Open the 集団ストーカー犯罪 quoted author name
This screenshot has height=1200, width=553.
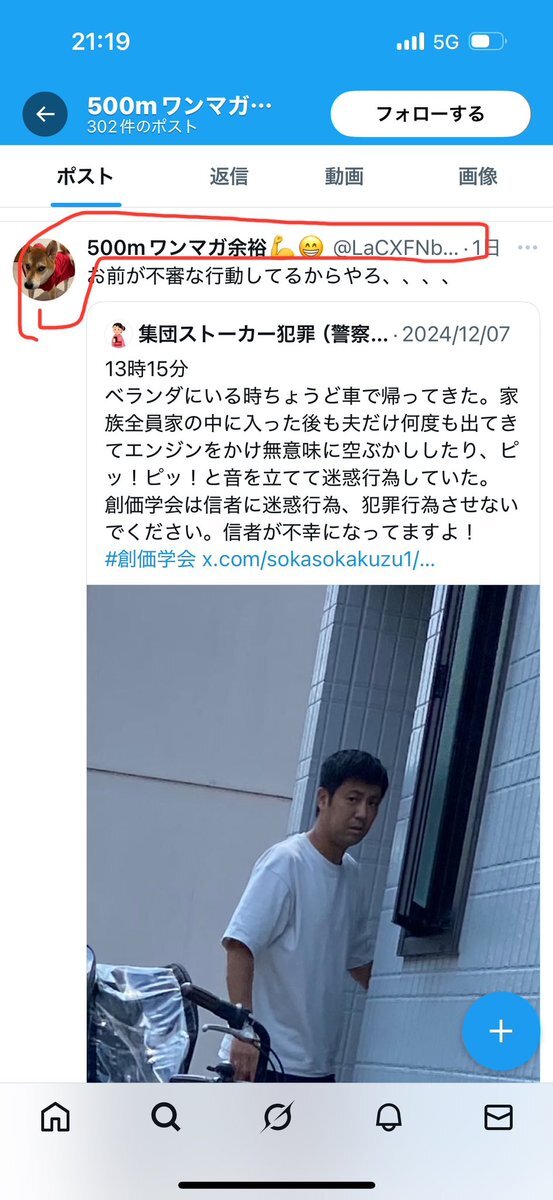coord(263,333)
